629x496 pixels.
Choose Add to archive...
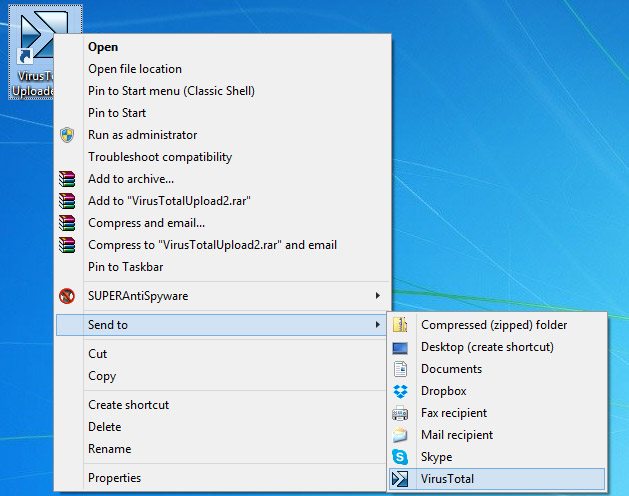point(222,179)
